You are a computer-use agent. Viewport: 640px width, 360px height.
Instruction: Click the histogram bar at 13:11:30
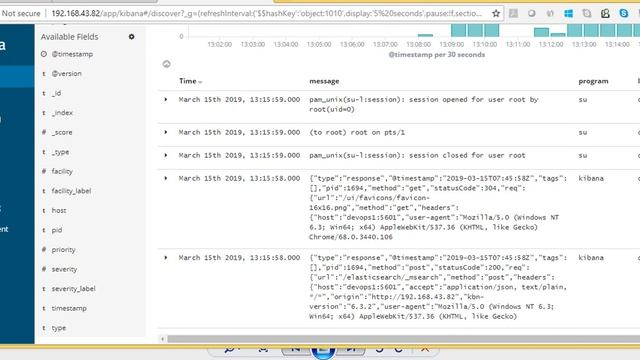click(x=541, y=32)
